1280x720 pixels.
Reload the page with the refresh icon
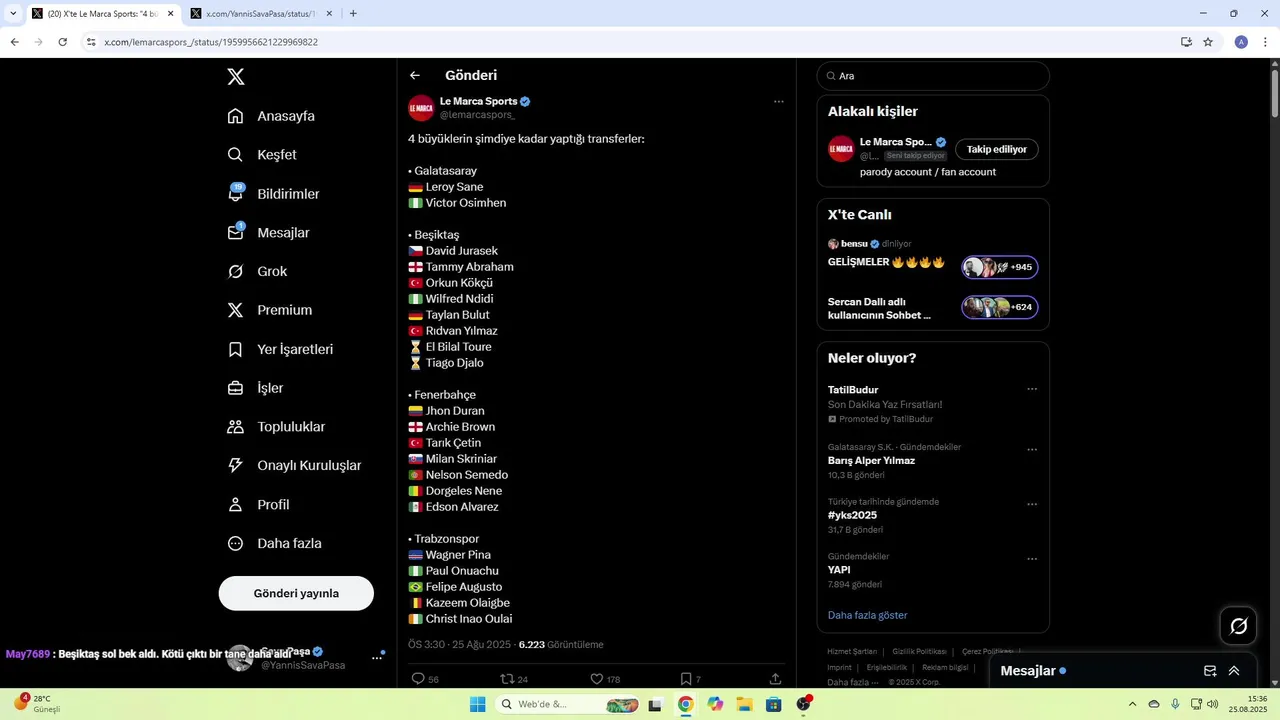coord(62,42)
